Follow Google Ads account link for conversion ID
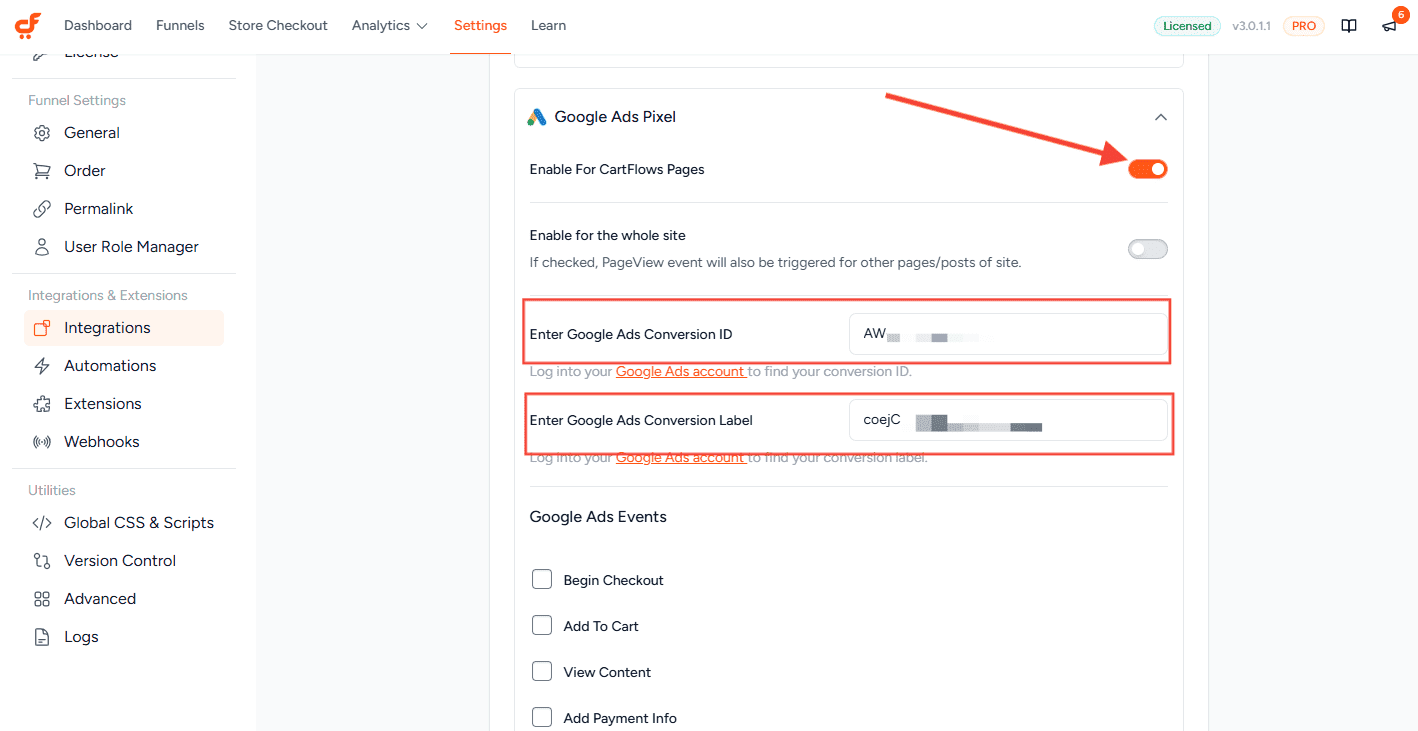1418x731 pixels. (680, 372)
